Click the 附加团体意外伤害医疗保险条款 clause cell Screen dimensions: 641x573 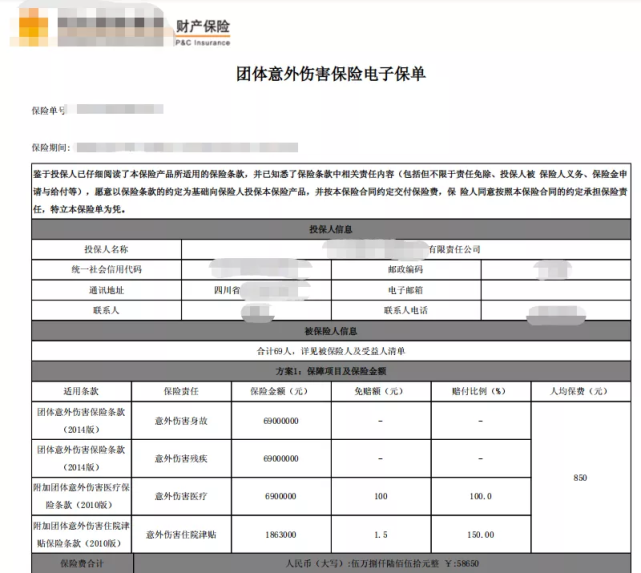click(81, 496)
